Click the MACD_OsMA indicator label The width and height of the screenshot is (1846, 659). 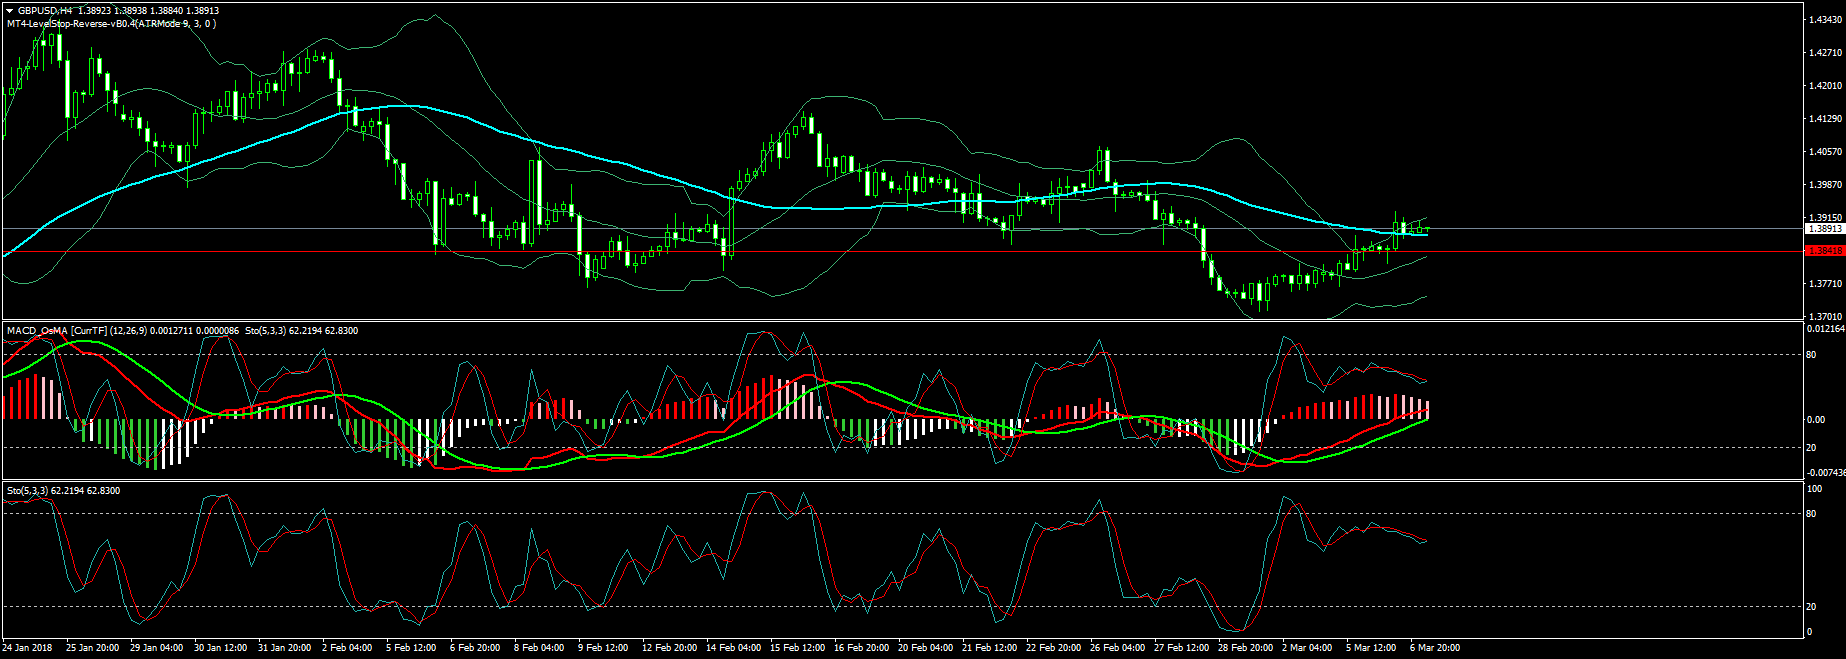(37, 331)
